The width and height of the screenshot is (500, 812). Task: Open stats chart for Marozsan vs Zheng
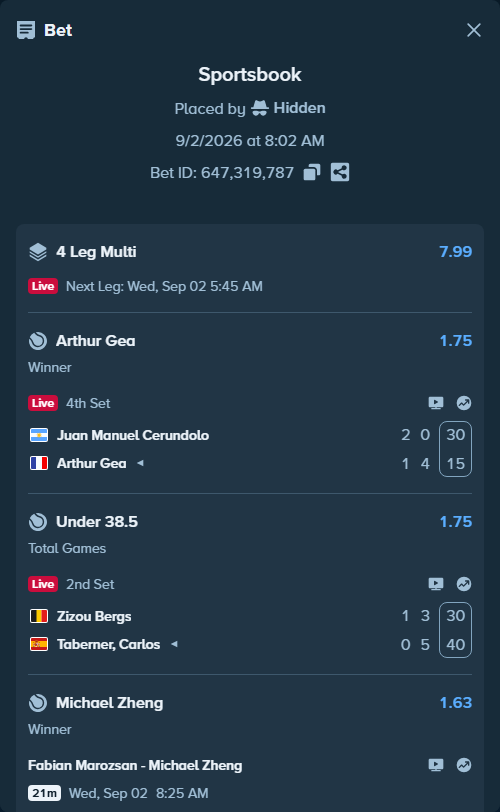click(464, 765)
